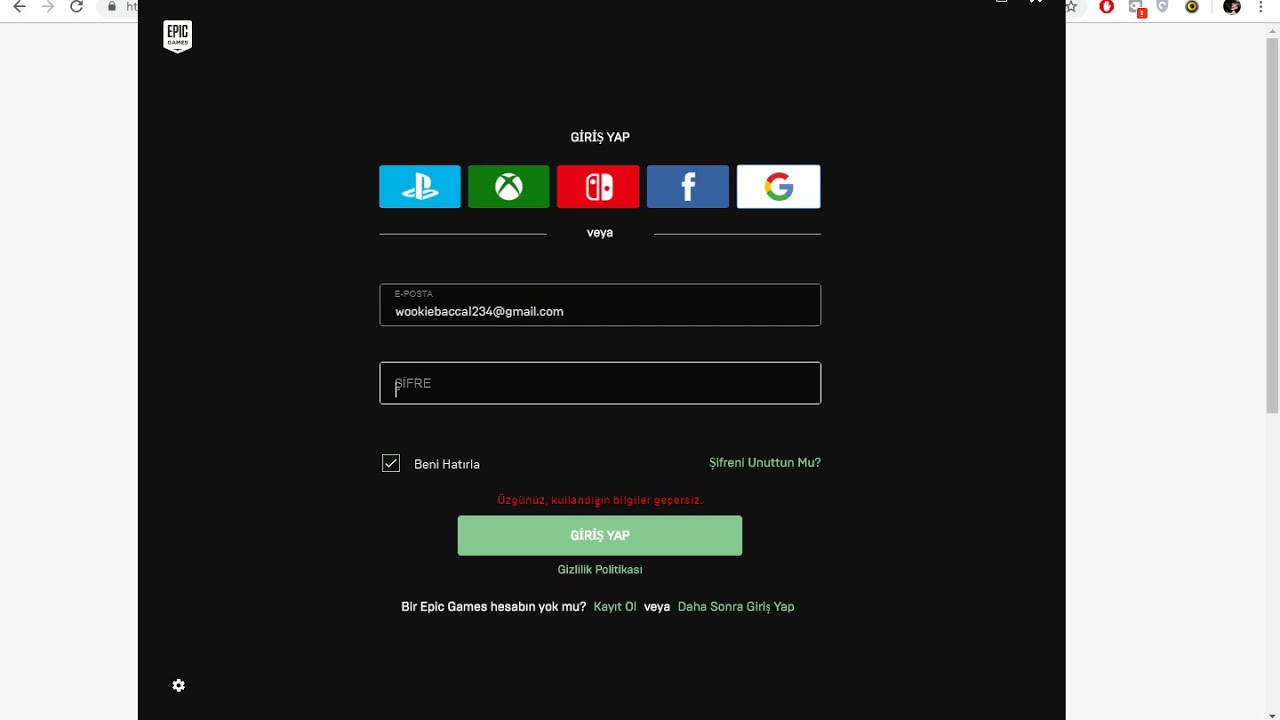Click the site lock padlock icon
1280x720 pixels.
[111, 7]
